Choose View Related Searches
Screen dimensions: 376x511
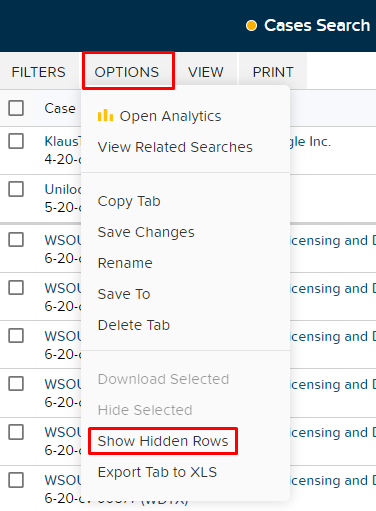click(x=175, y=147)
